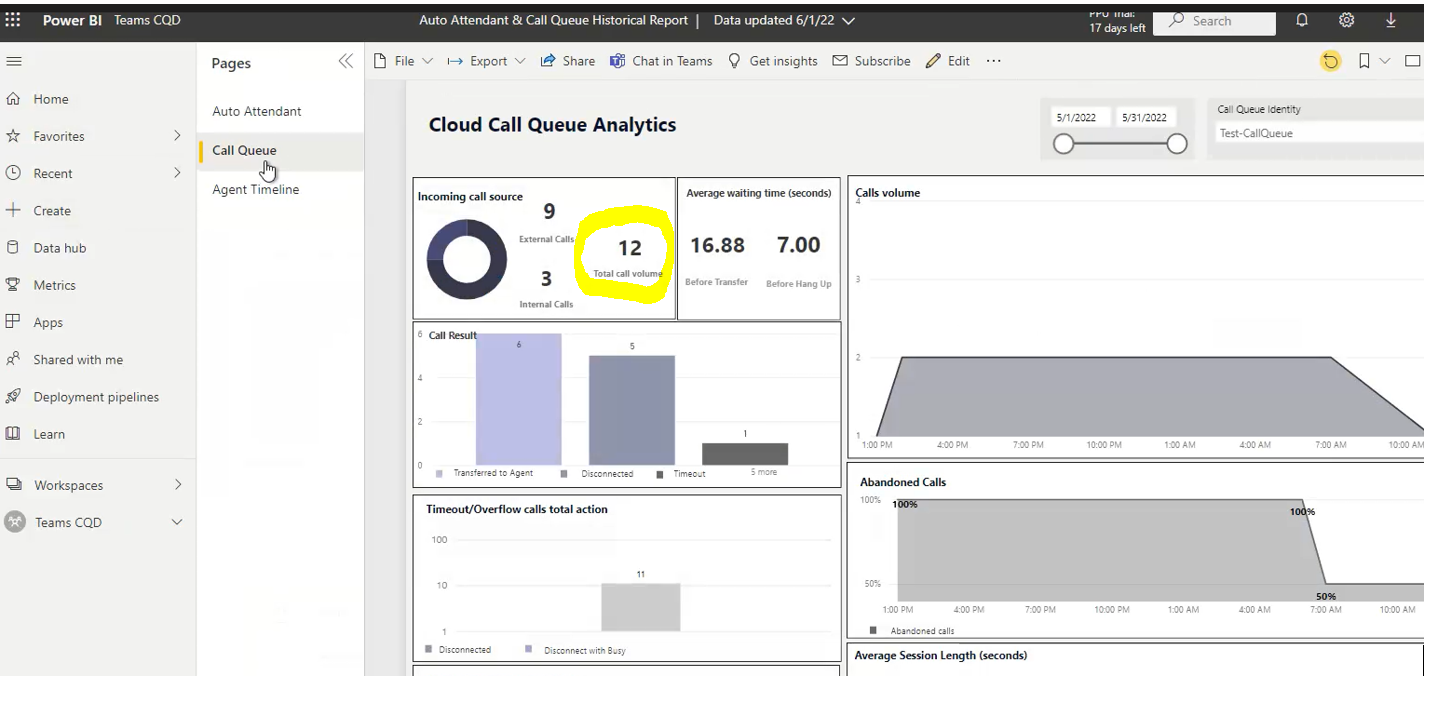1429x709 pixels.
Task: Expand the Recent flyout arrow
Action: (x=177, y=172)
